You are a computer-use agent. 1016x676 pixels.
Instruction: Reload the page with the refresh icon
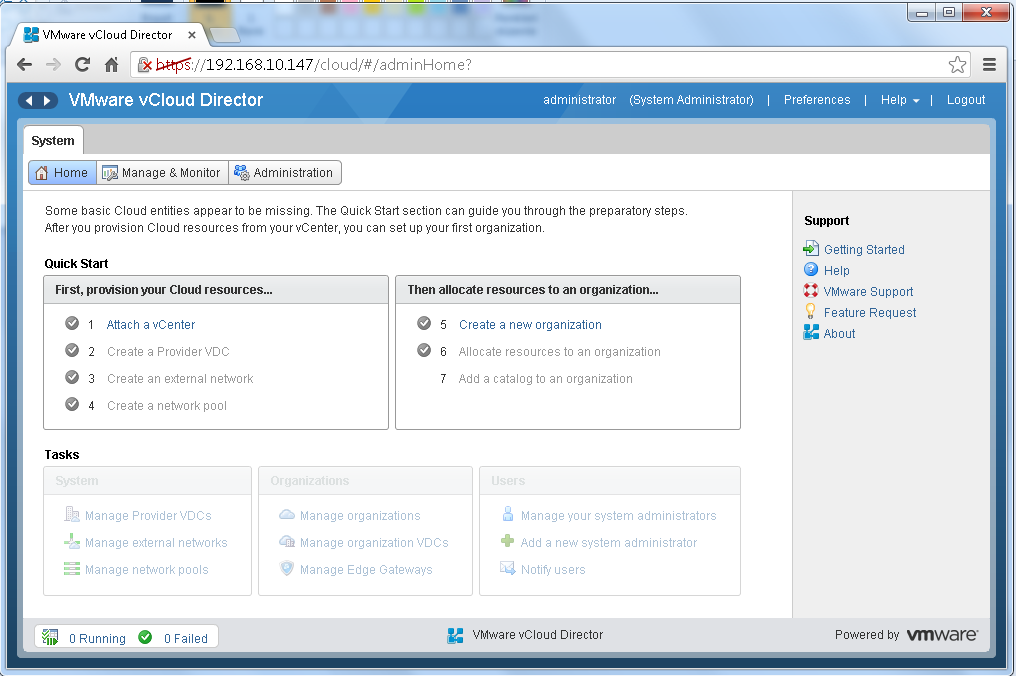click(82, 64)
